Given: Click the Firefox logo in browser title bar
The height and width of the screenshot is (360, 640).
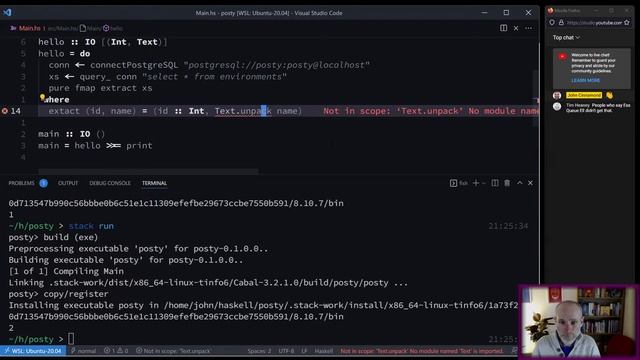Looking at the screenshot, I should (551, 11).
